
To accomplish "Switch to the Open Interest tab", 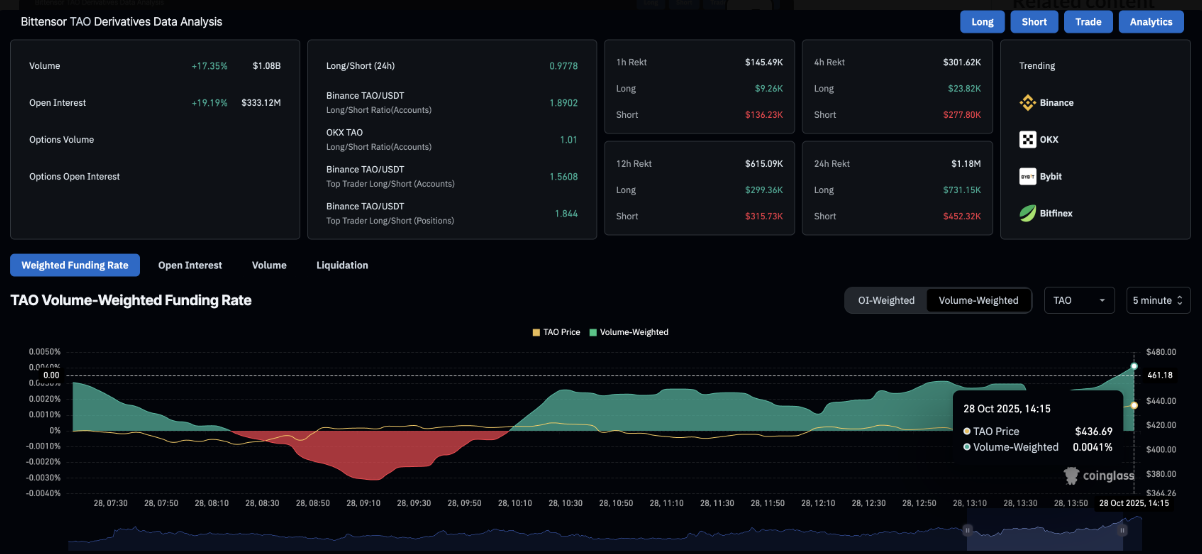I will tap(190, 265).
